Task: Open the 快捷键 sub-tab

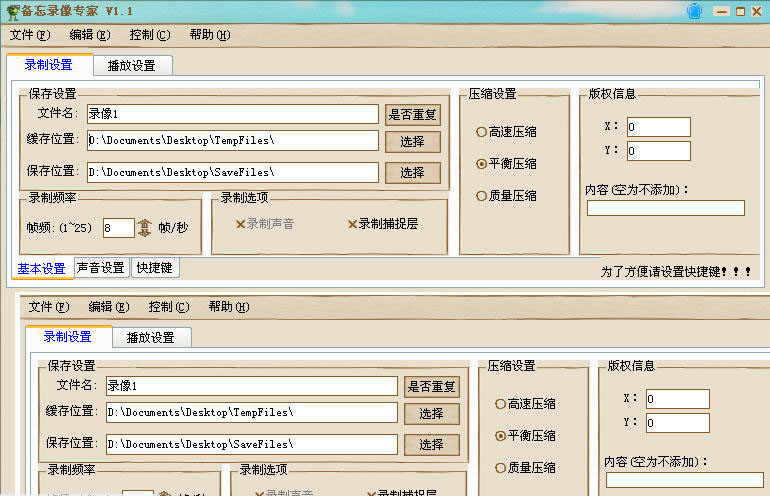Action: pos(156,268)
